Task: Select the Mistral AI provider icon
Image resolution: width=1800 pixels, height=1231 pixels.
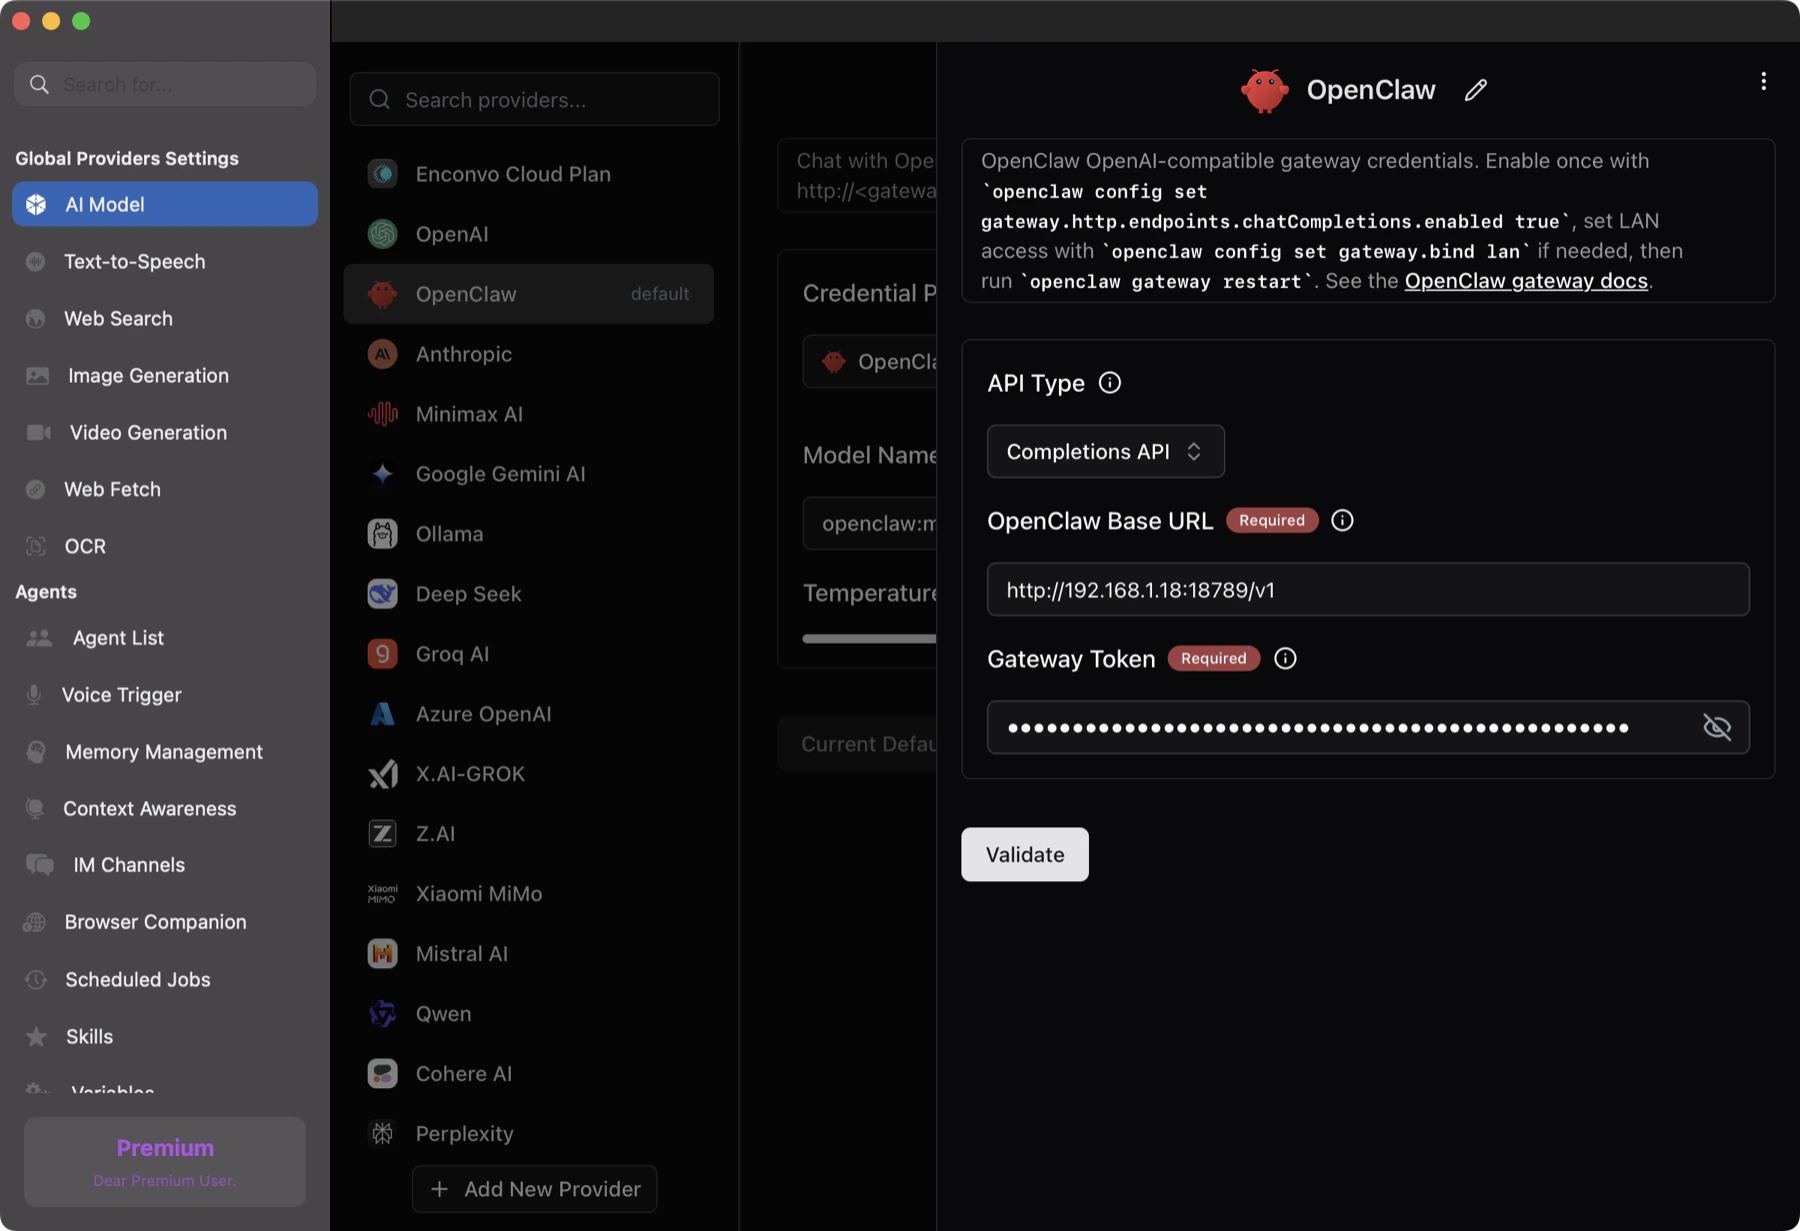Action: (382, 954)
